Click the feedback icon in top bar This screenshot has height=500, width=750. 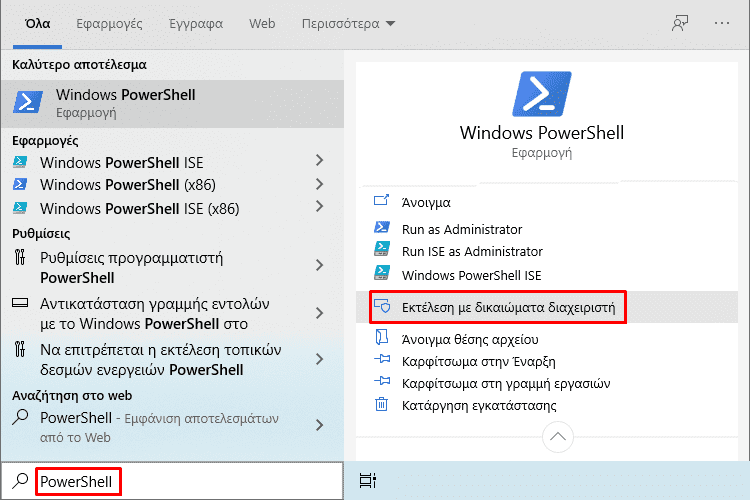(680, 22)
